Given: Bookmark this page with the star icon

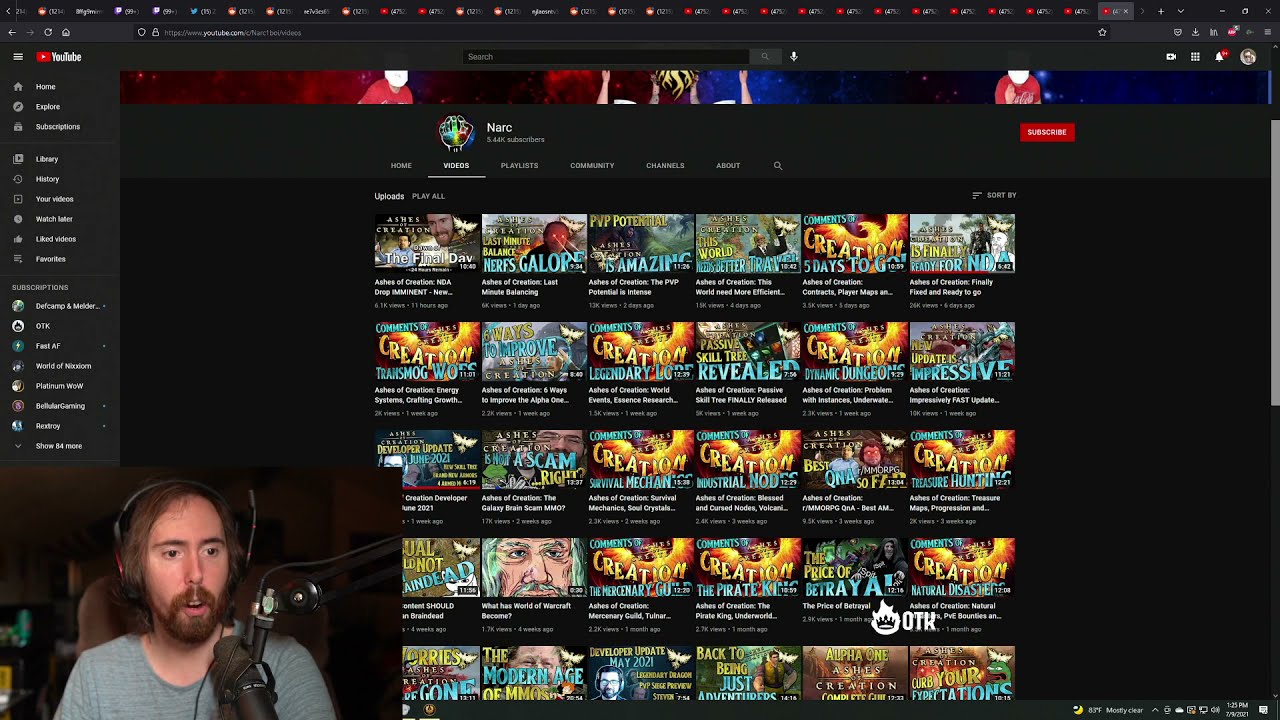Looking at the screenshot, I should (x=1102, y=32).
